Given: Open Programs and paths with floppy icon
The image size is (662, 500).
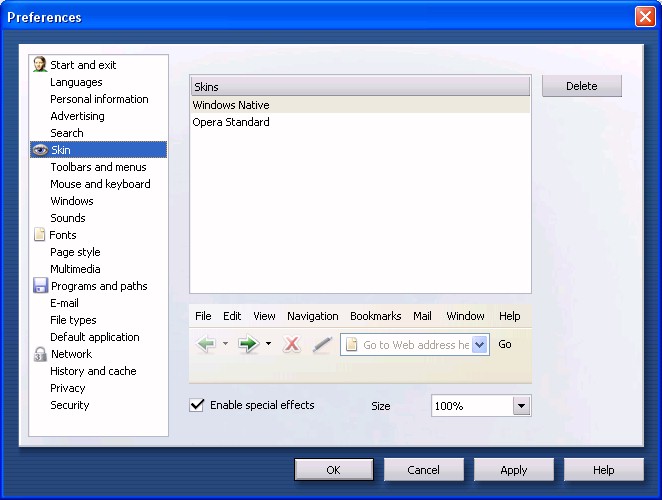Looking at the screenshot, I should point(98,286).
